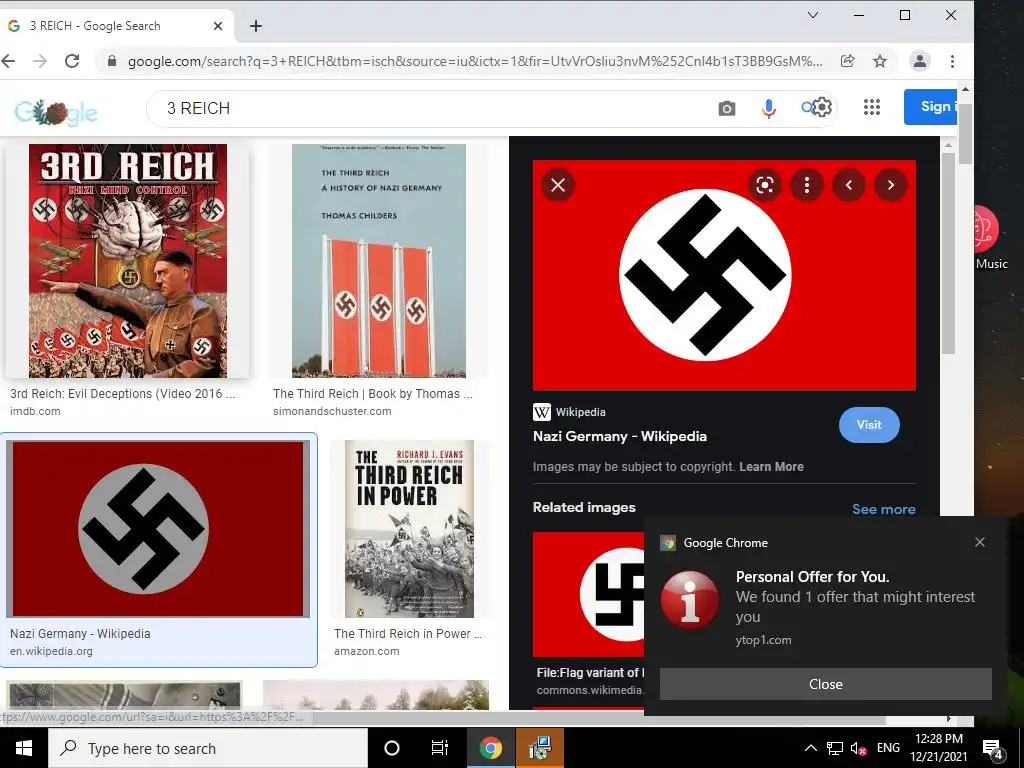Close the image preview panel
This screenshot has height=768, width=1024.
click(x=558, y=185)
